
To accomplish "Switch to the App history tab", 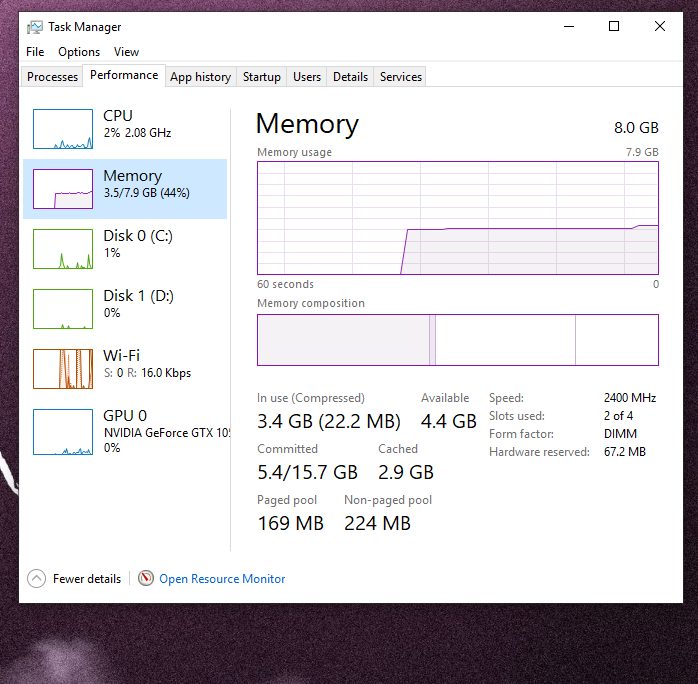I will pyautogui.click(x=200, y=77).
